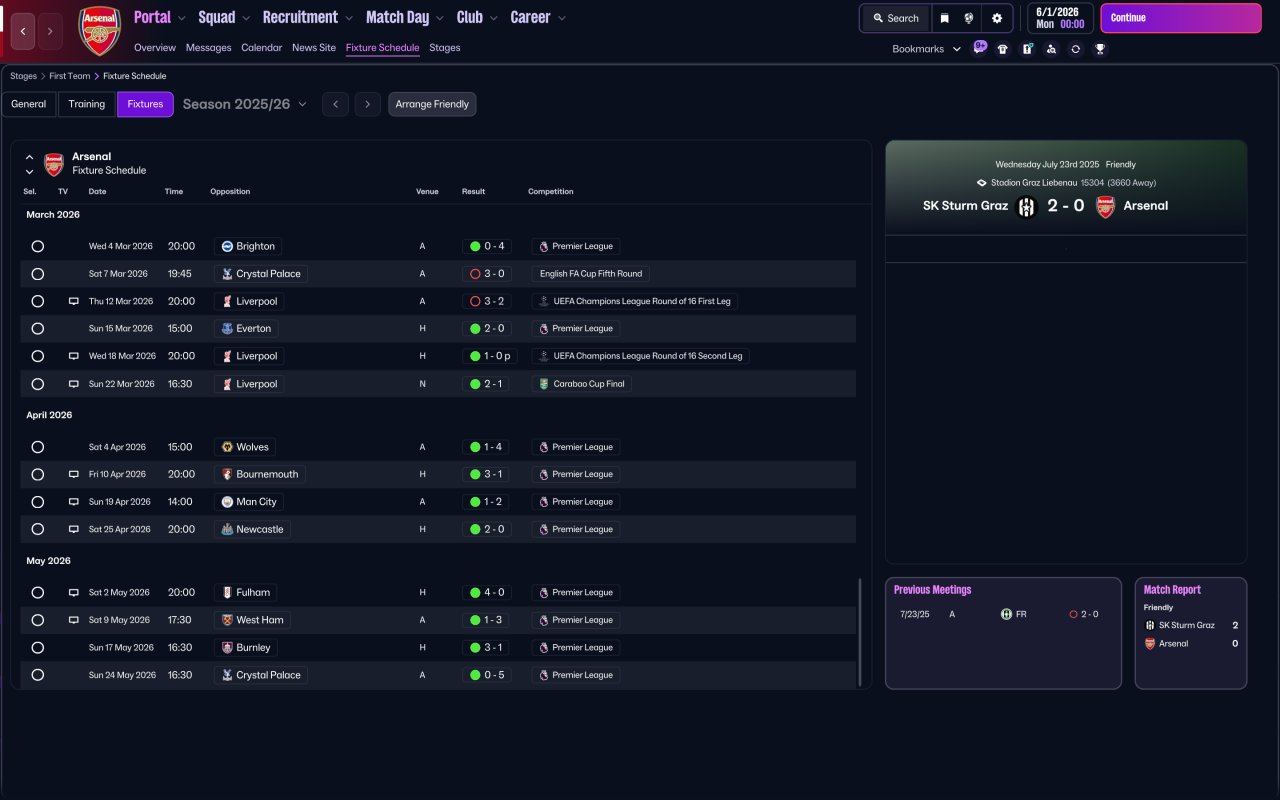Click the trophy icon in bookmarks bar
1280x800 pixels.
coord(1100,49)
